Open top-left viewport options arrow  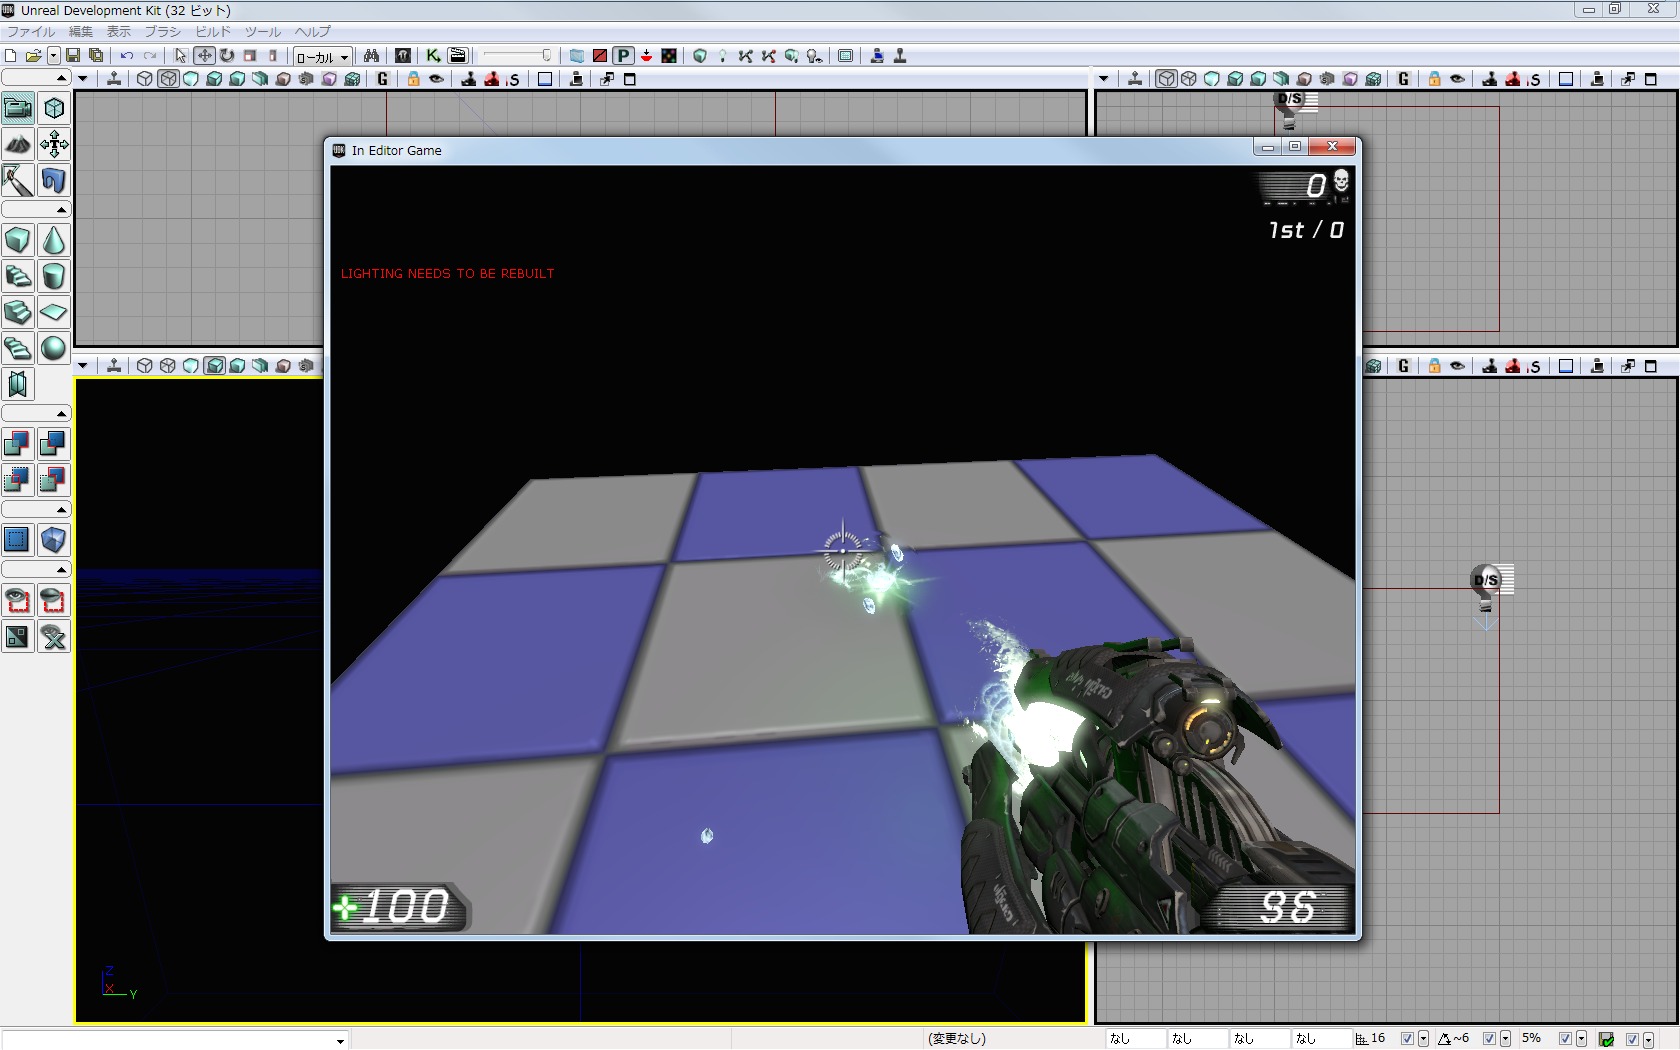pos(83,79)
